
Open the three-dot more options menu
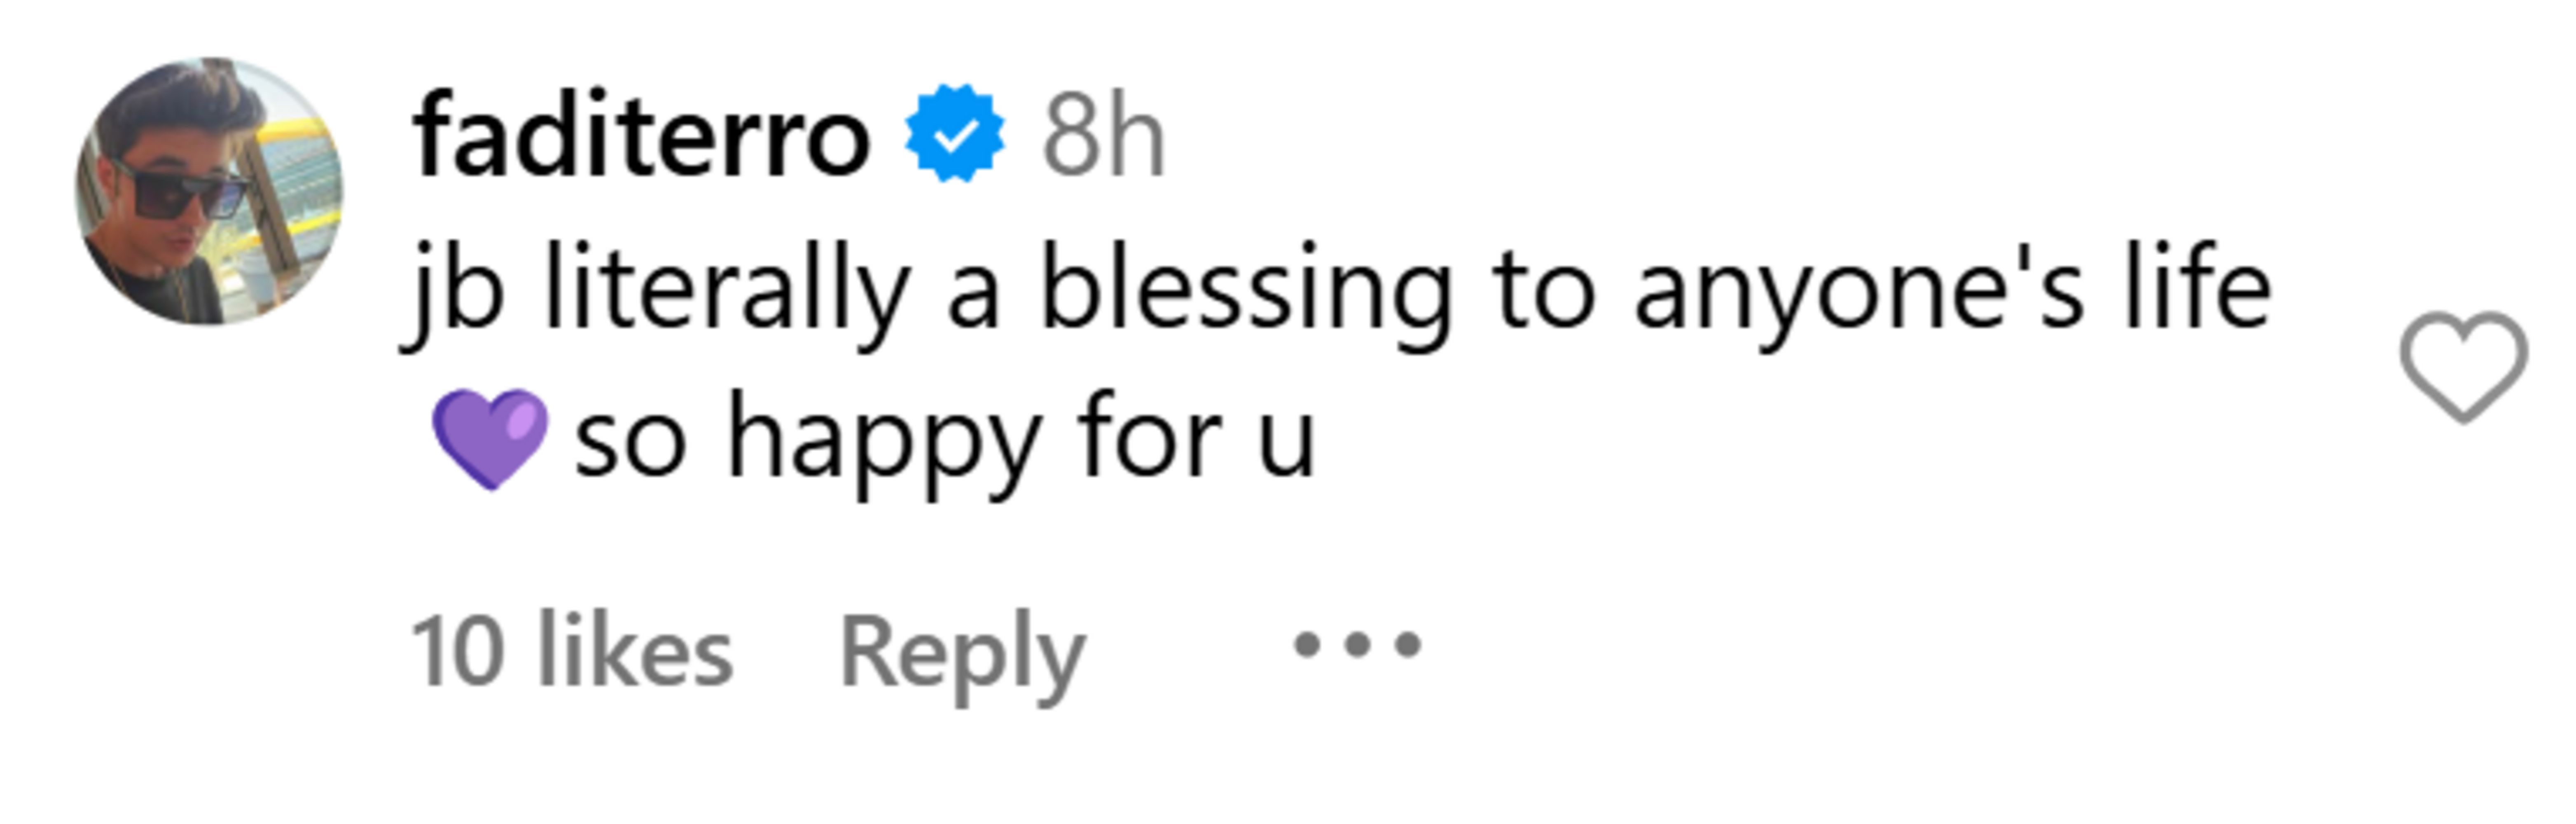[x=1357, y=645]
